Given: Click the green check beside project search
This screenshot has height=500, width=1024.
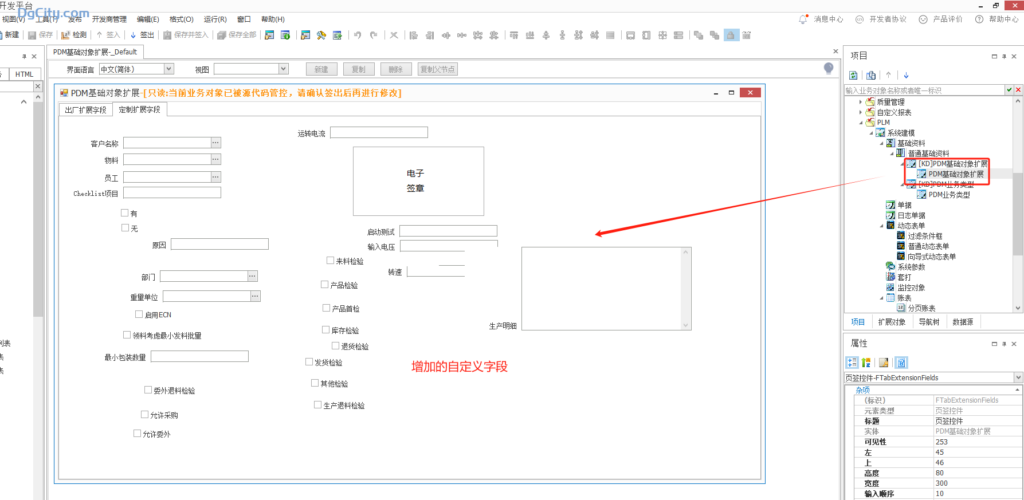Looking at the screenshot, I should point(1009,89).
